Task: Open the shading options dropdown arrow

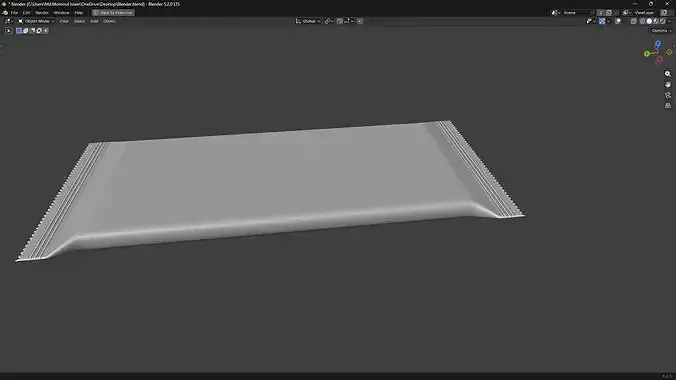Action: click(670, 21)
